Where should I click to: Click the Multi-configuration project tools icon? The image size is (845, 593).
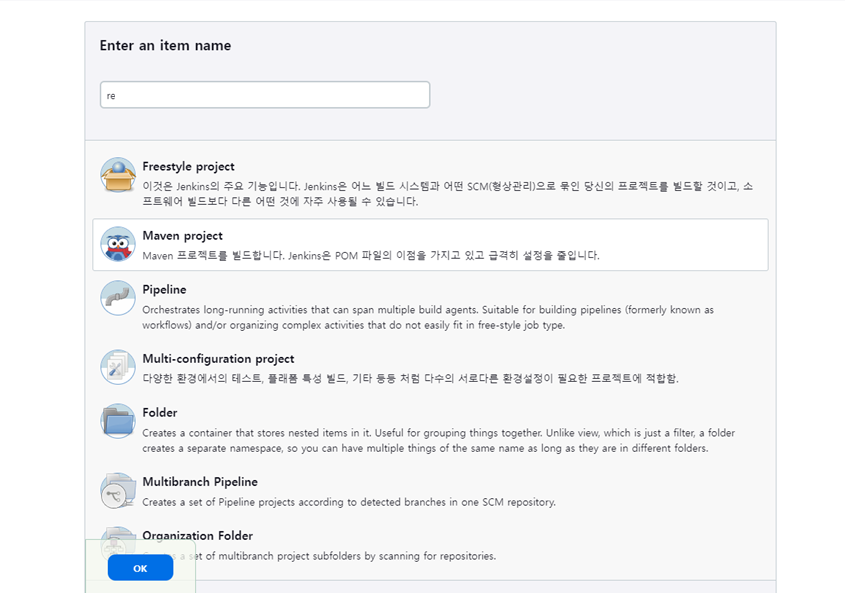point(117,367)
